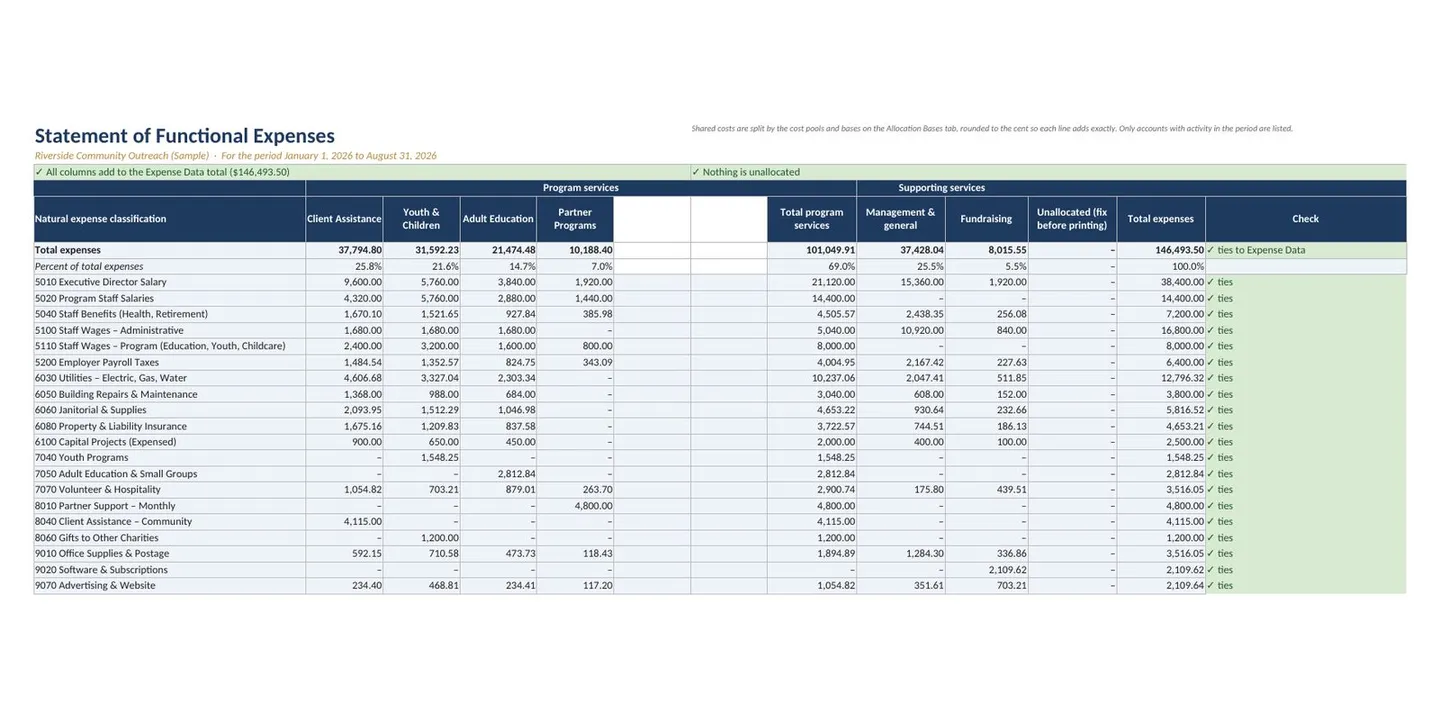This screenshot has height=720, width=1440.
Task: Click the "5010 Executive Director Salary" row label
Action: pyautogui.click(x=101, y=282)
